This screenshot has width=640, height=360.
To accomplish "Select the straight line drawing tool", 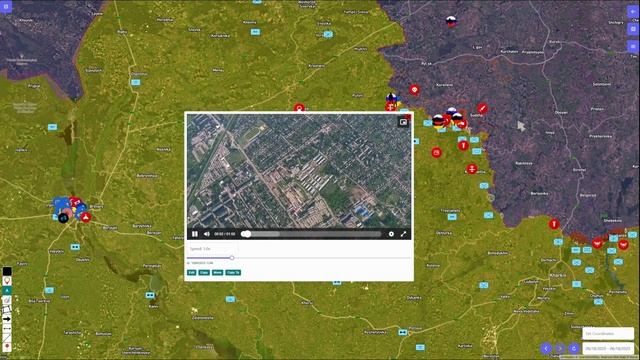I will [7, 338].
